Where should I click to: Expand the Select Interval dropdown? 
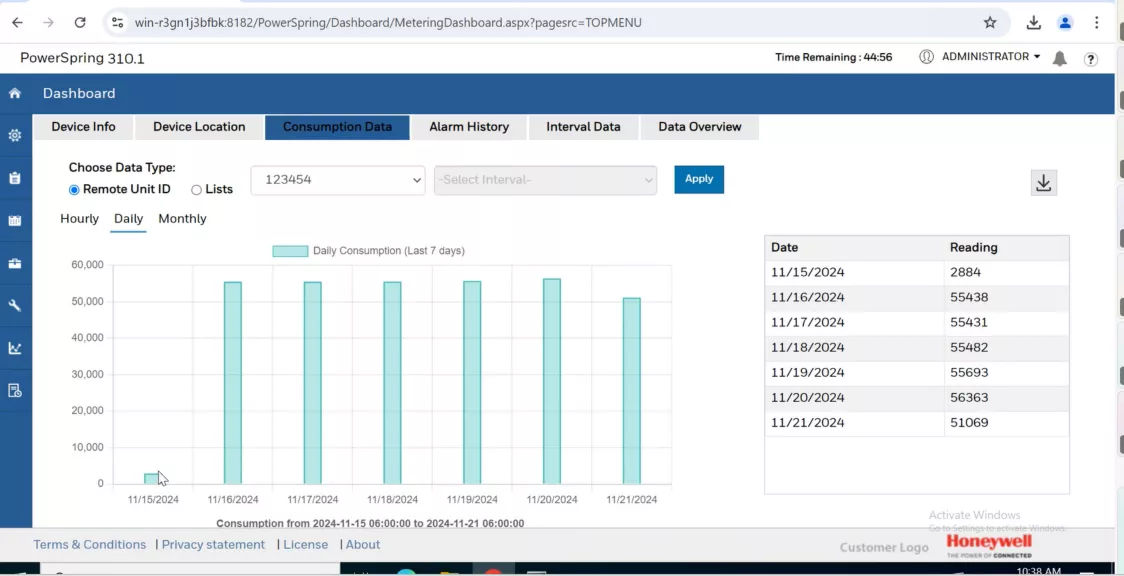coord(545,180)
